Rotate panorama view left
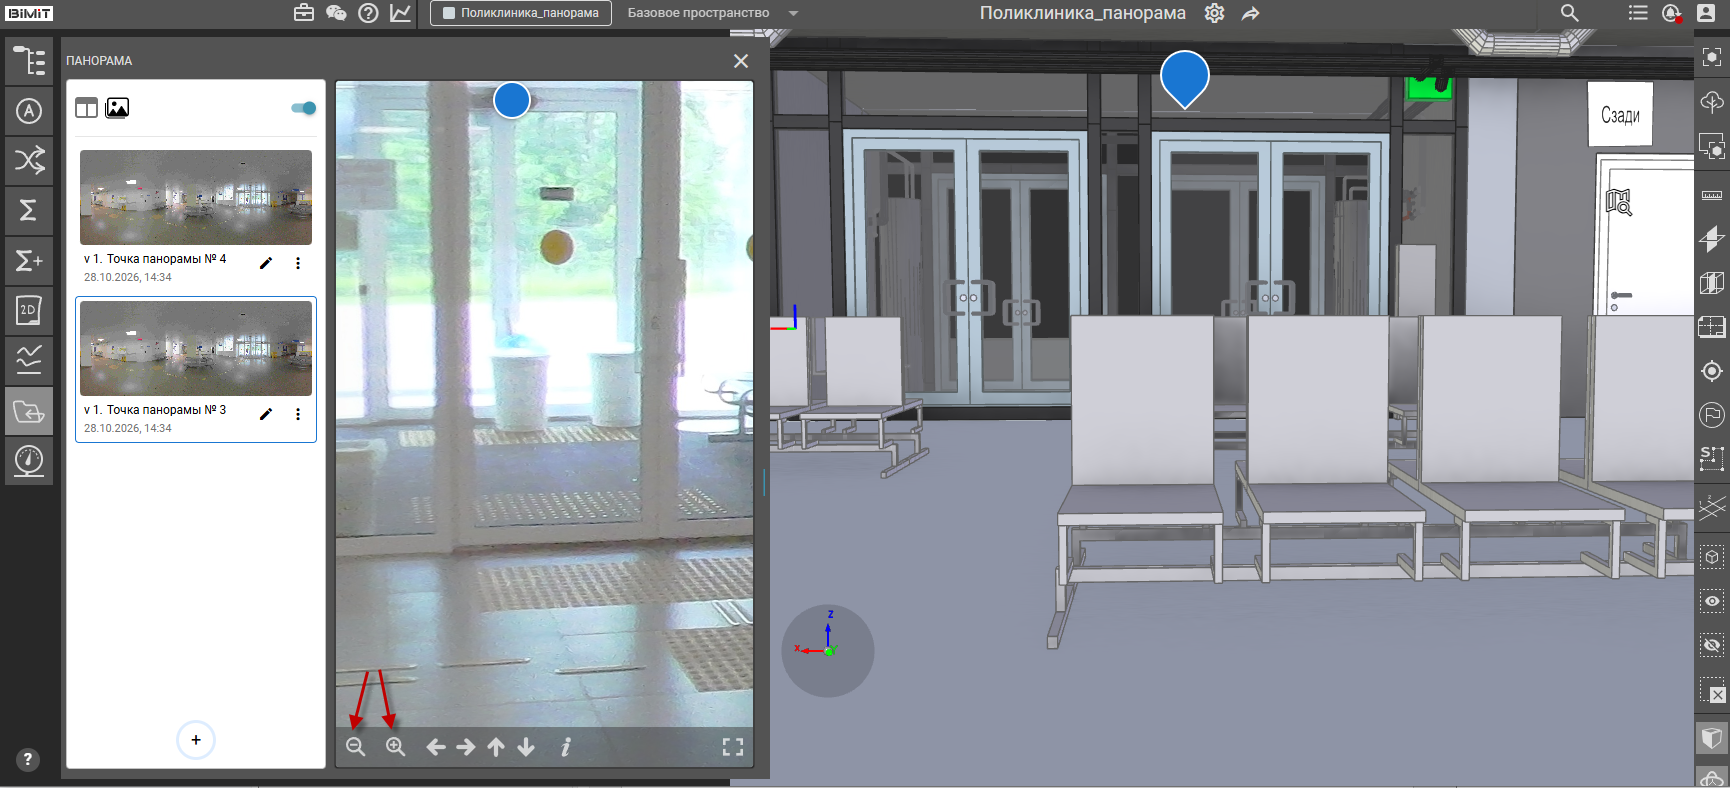Viewport: 1730px width, 788px height. (436, 747)
